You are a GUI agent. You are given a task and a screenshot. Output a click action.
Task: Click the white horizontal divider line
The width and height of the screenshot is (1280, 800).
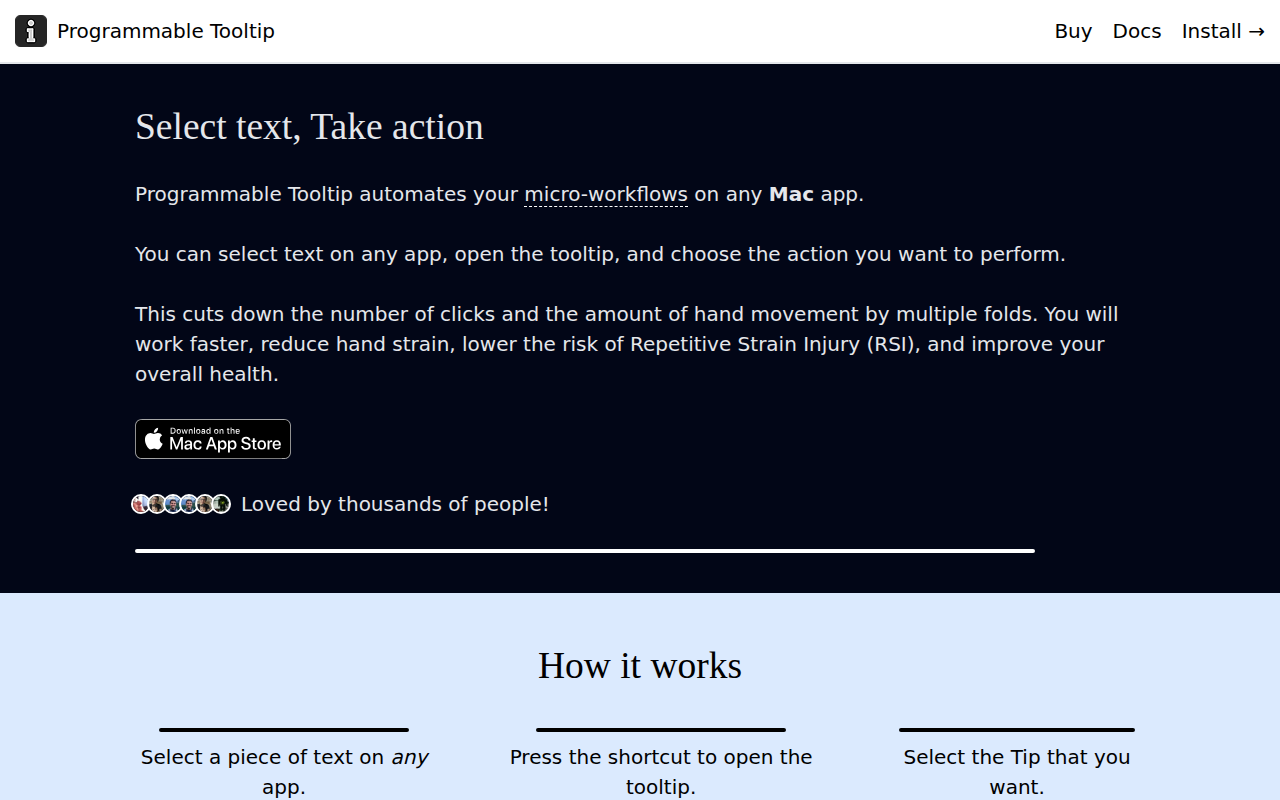click(x=585, y=551)
